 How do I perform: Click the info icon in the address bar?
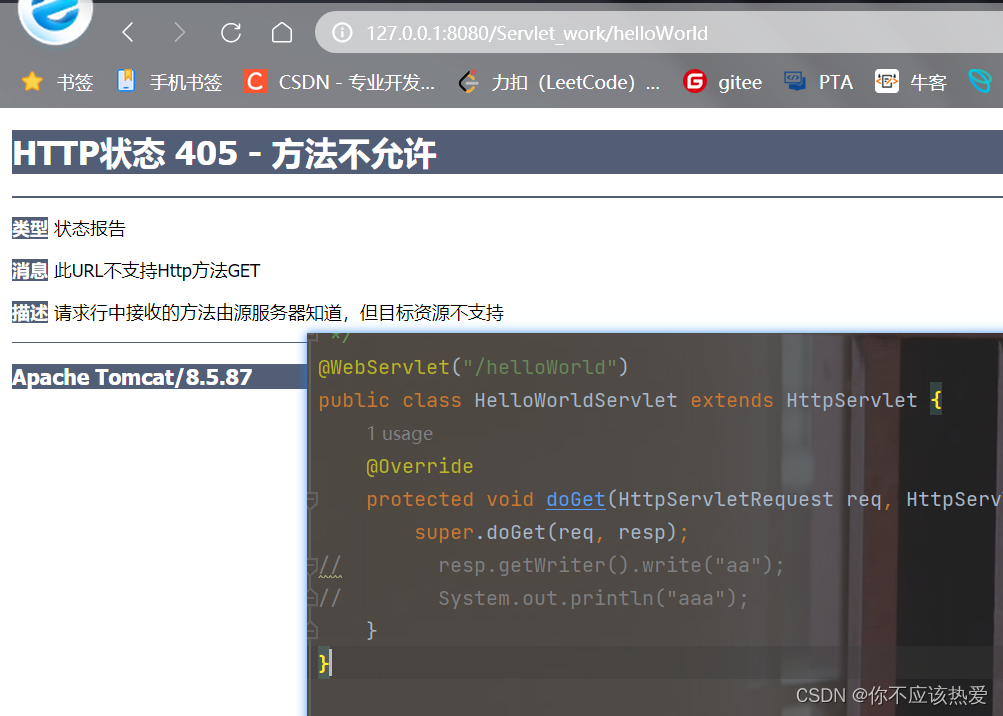(x=341, y=31)
